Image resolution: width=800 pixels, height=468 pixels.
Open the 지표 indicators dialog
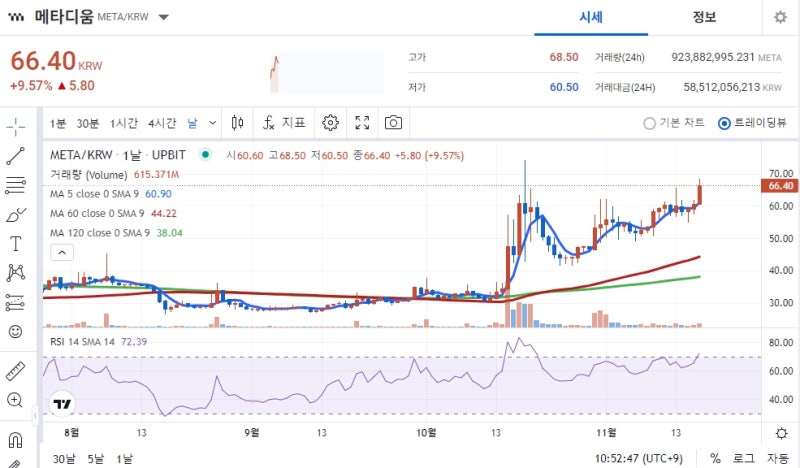click(284, 123)
